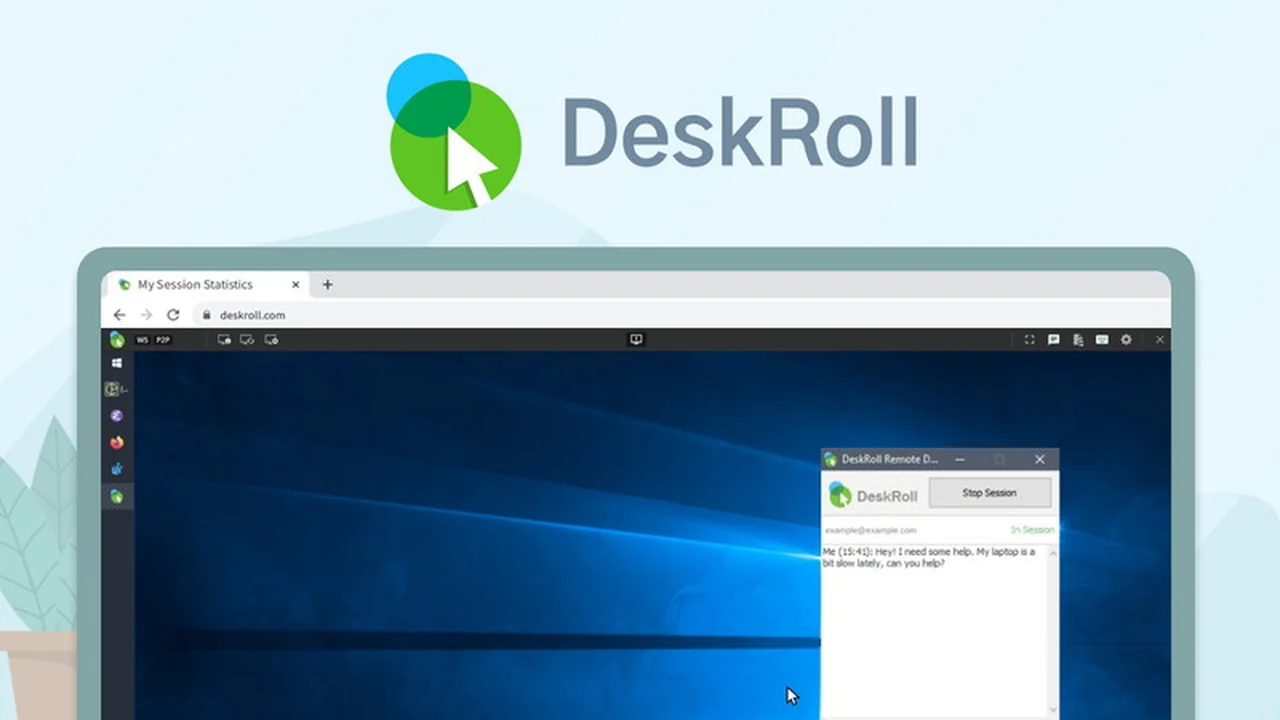
Task: Open the chat panel from session toolbar
Action: [x=1053, y=340]
